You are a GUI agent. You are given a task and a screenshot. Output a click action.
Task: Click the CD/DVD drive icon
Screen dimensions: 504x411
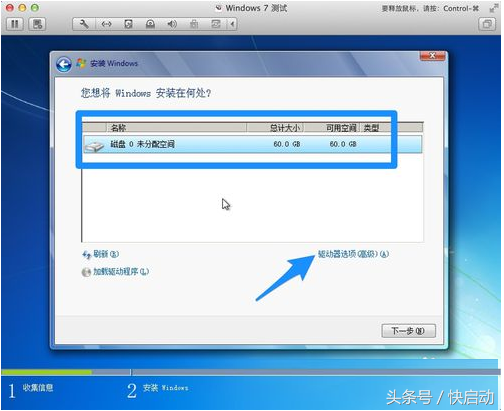[150, 24]
